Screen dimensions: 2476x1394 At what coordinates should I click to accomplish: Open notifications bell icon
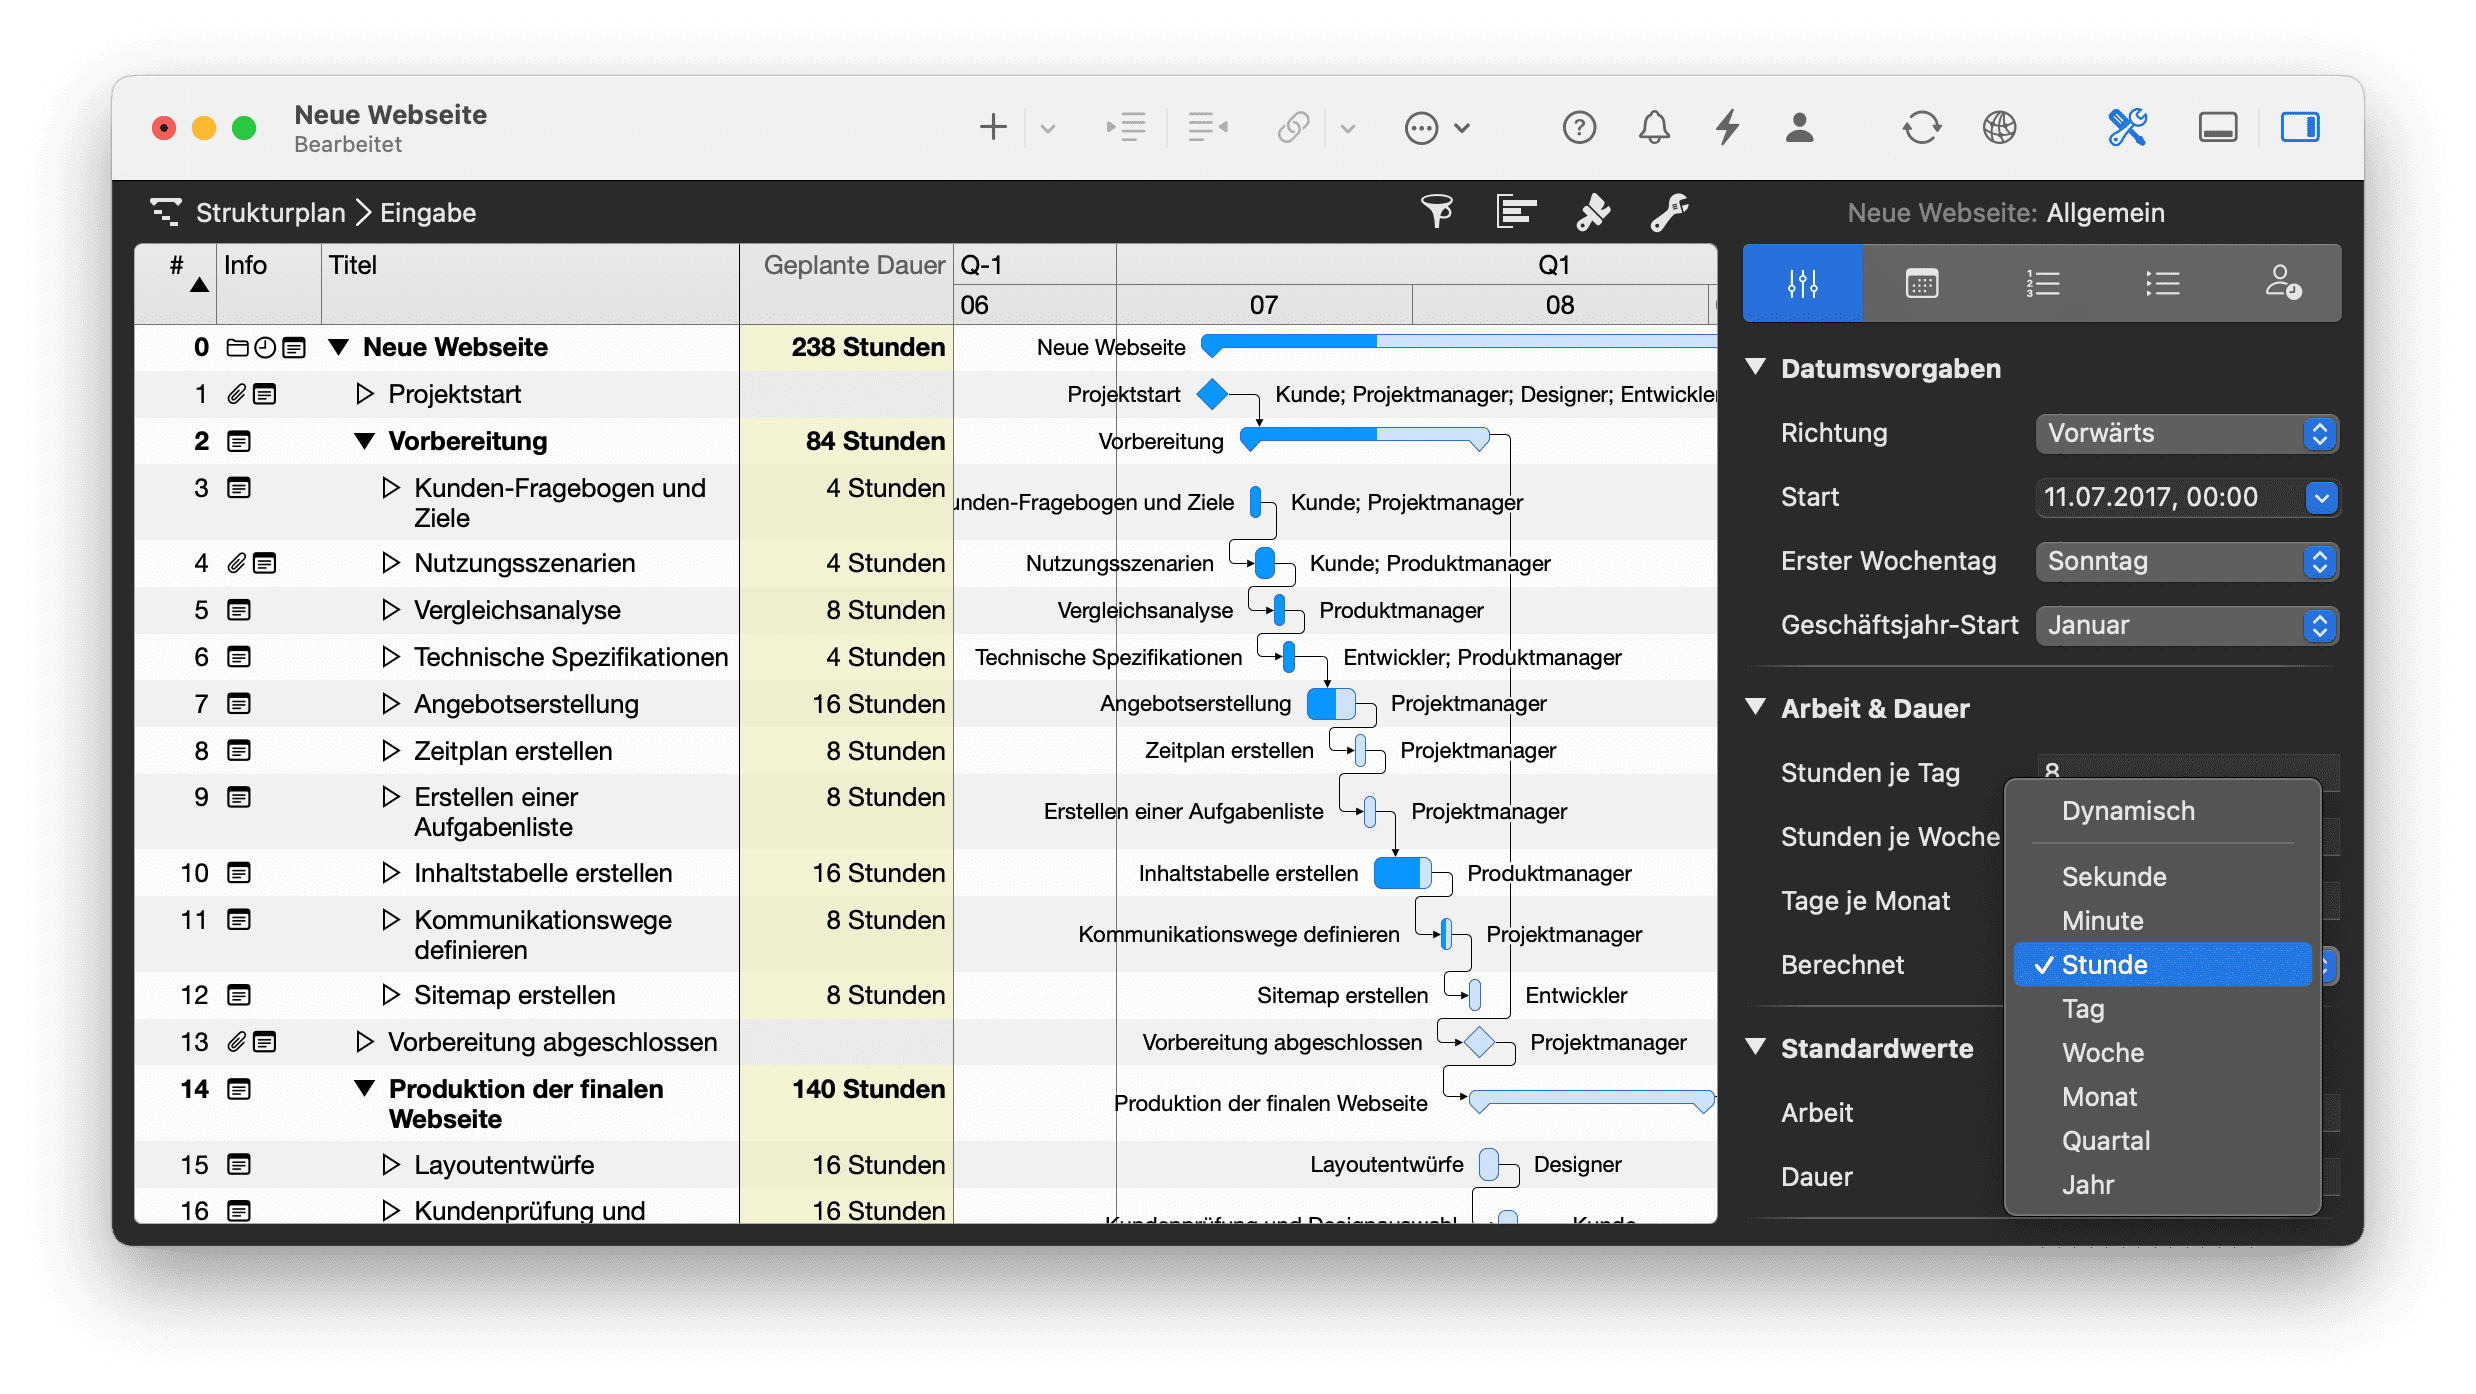click(x=1654, y=127)
